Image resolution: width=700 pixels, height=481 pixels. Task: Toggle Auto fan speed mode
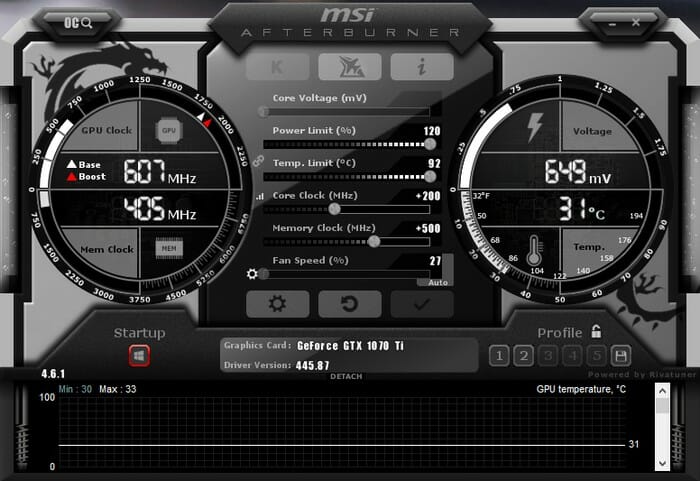click(x=438, y=283)
